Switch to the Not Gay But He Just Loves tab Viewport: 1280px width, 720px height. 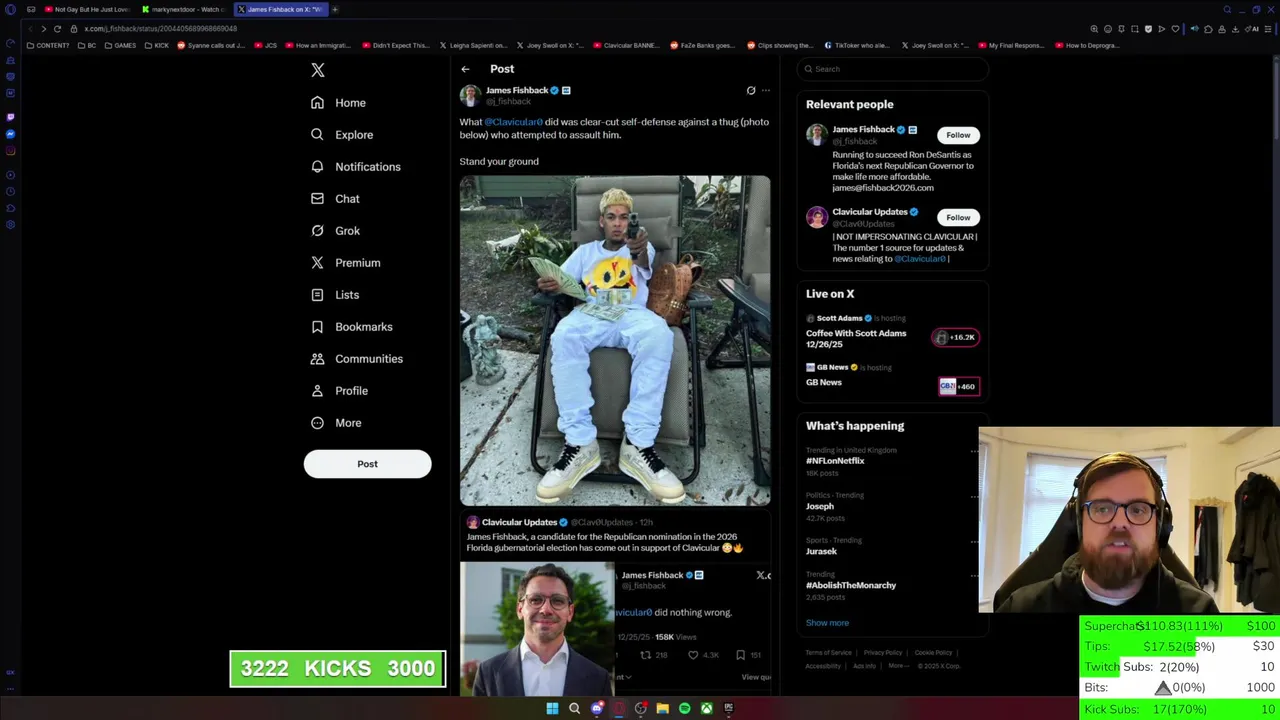point(87,9)
